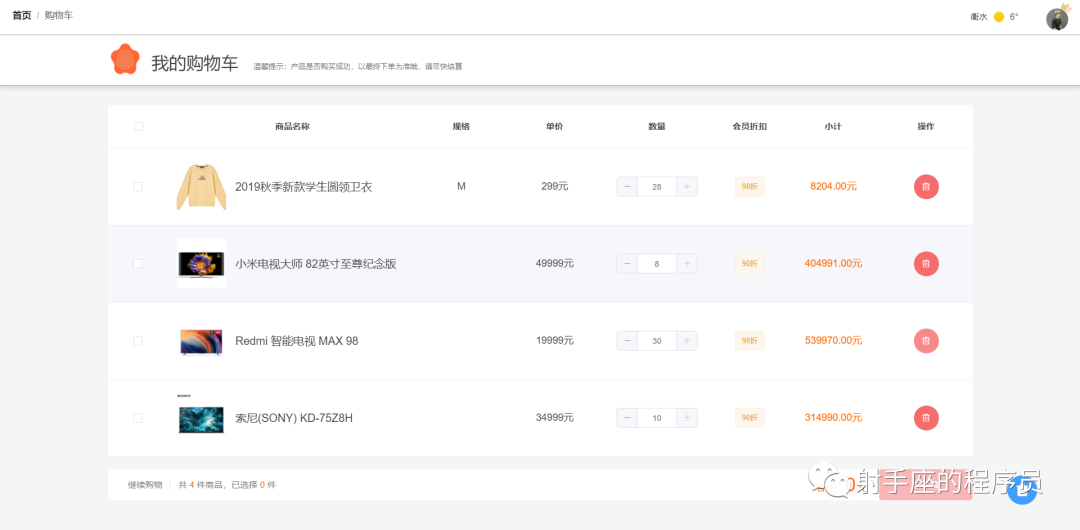Open the Redmi 智能电视 MAX 98 product name
This screenshot has height=530, width=1080.
pyautogui.click(x=297, y=340)
